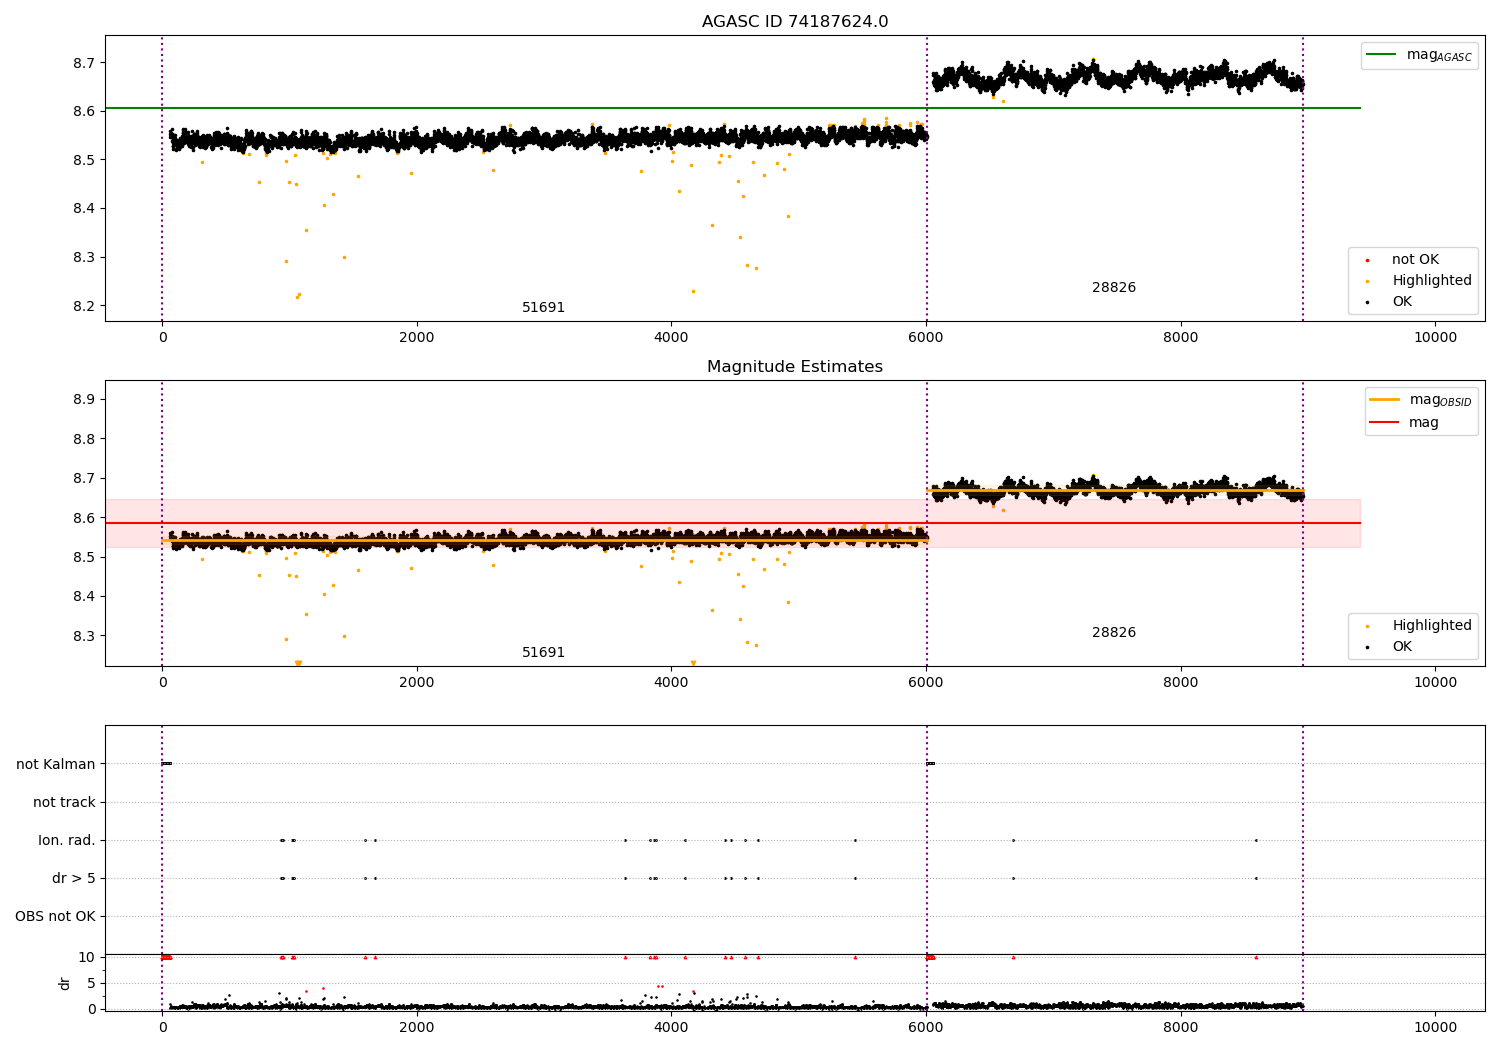Click the orange mag OBSID line sample in the legend
Image resolution: width=1500 pixels, height=1050 pixels.
tap(1385, 400)
